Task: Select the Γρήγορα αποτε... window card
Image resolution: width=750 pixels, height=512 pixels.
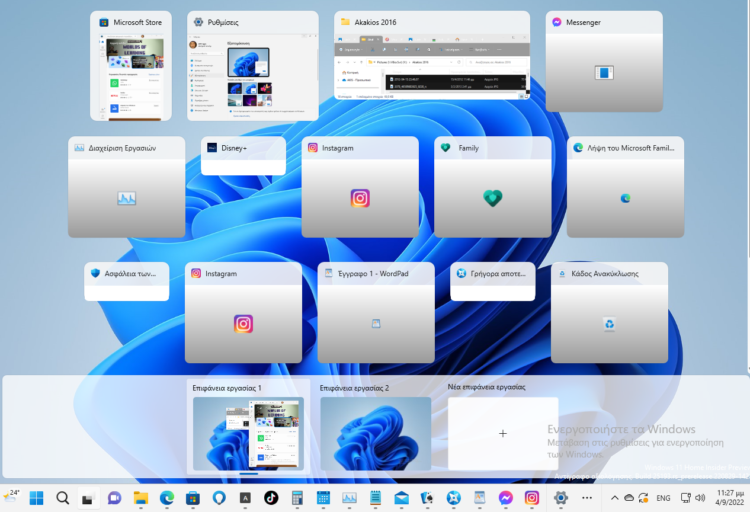Action: click(493, 281)
